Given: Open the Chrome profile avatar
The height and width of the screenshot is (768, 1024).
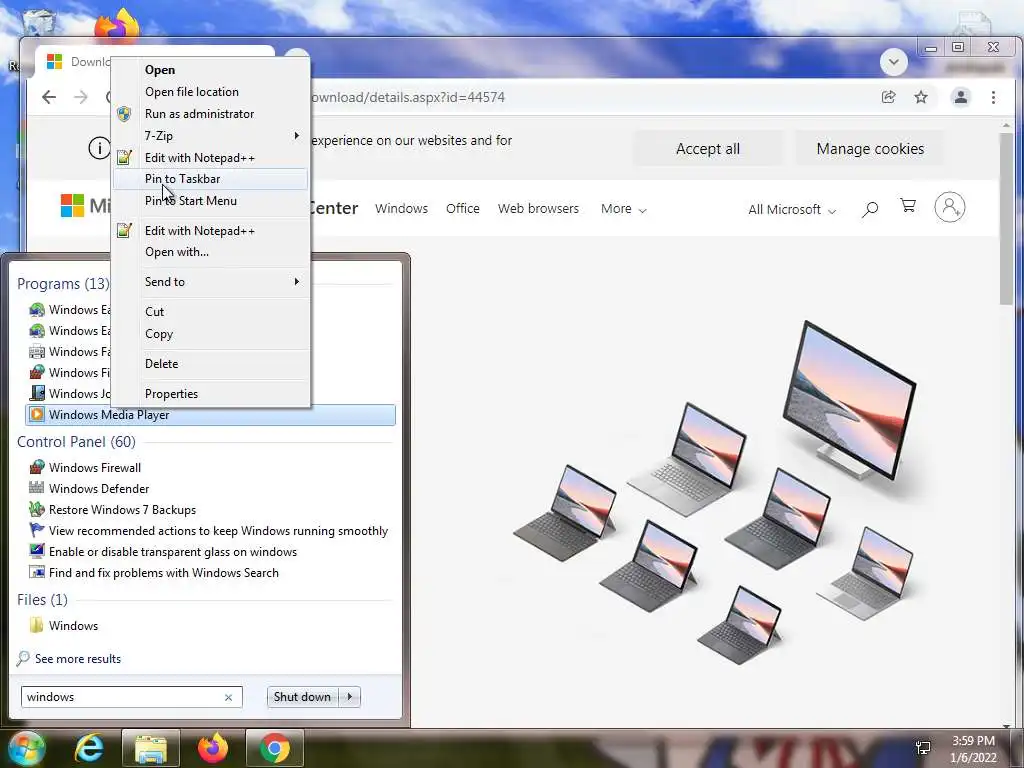Looking at the screenshot, I should [961, 97].
